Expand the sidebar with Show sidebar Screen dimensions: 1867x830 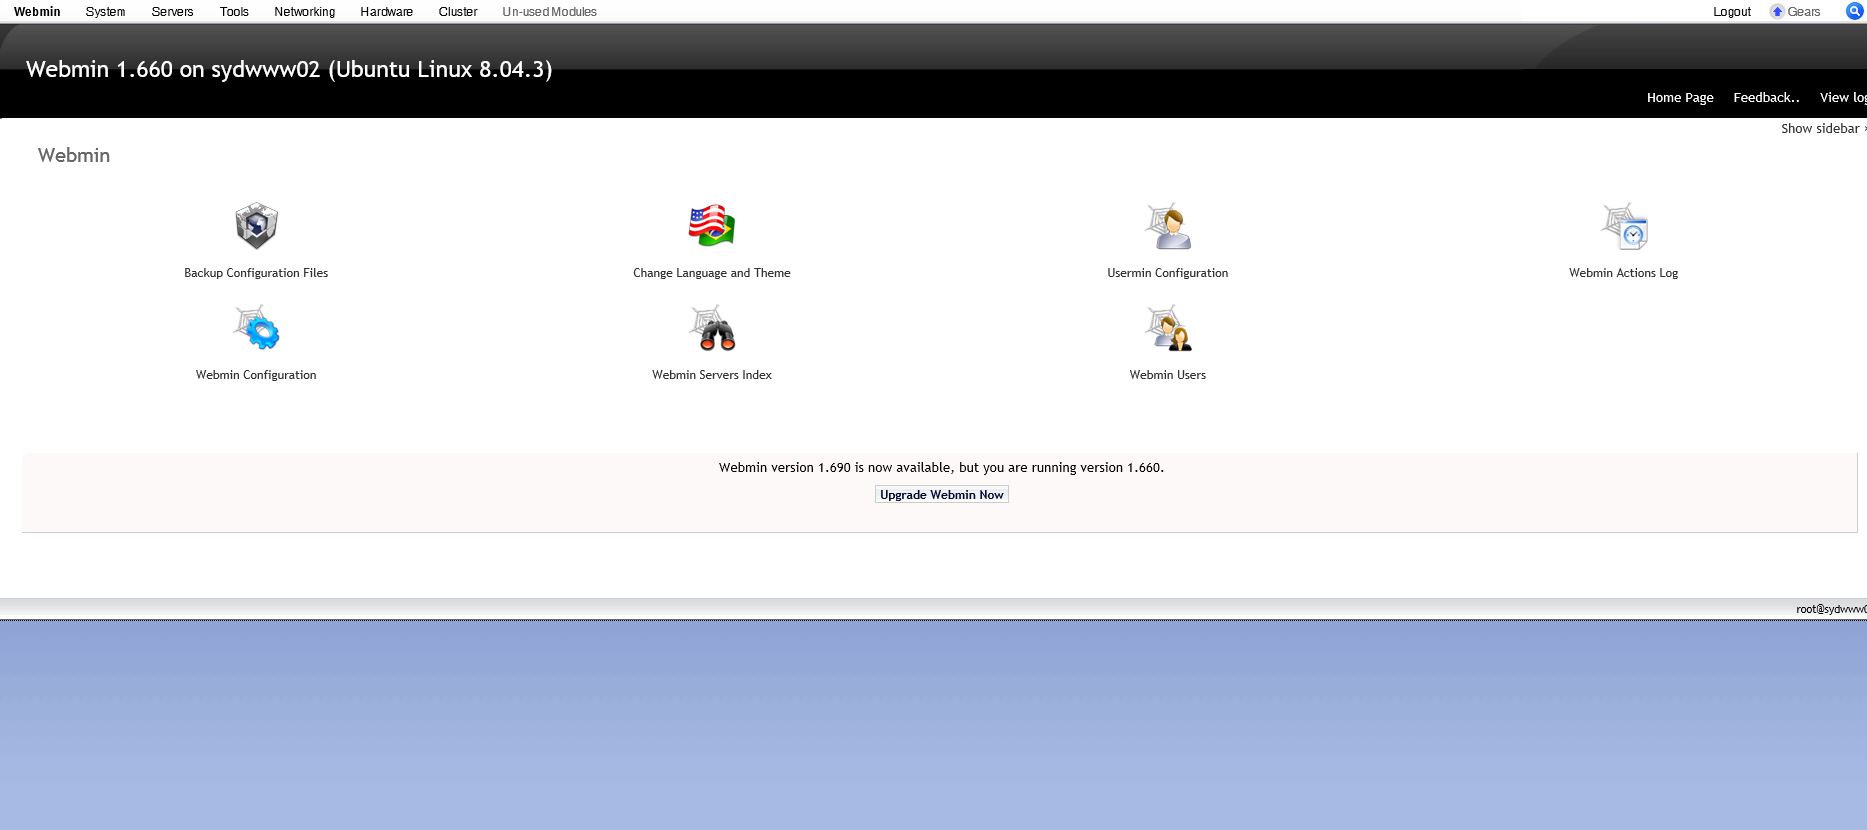coord(1820,128)
